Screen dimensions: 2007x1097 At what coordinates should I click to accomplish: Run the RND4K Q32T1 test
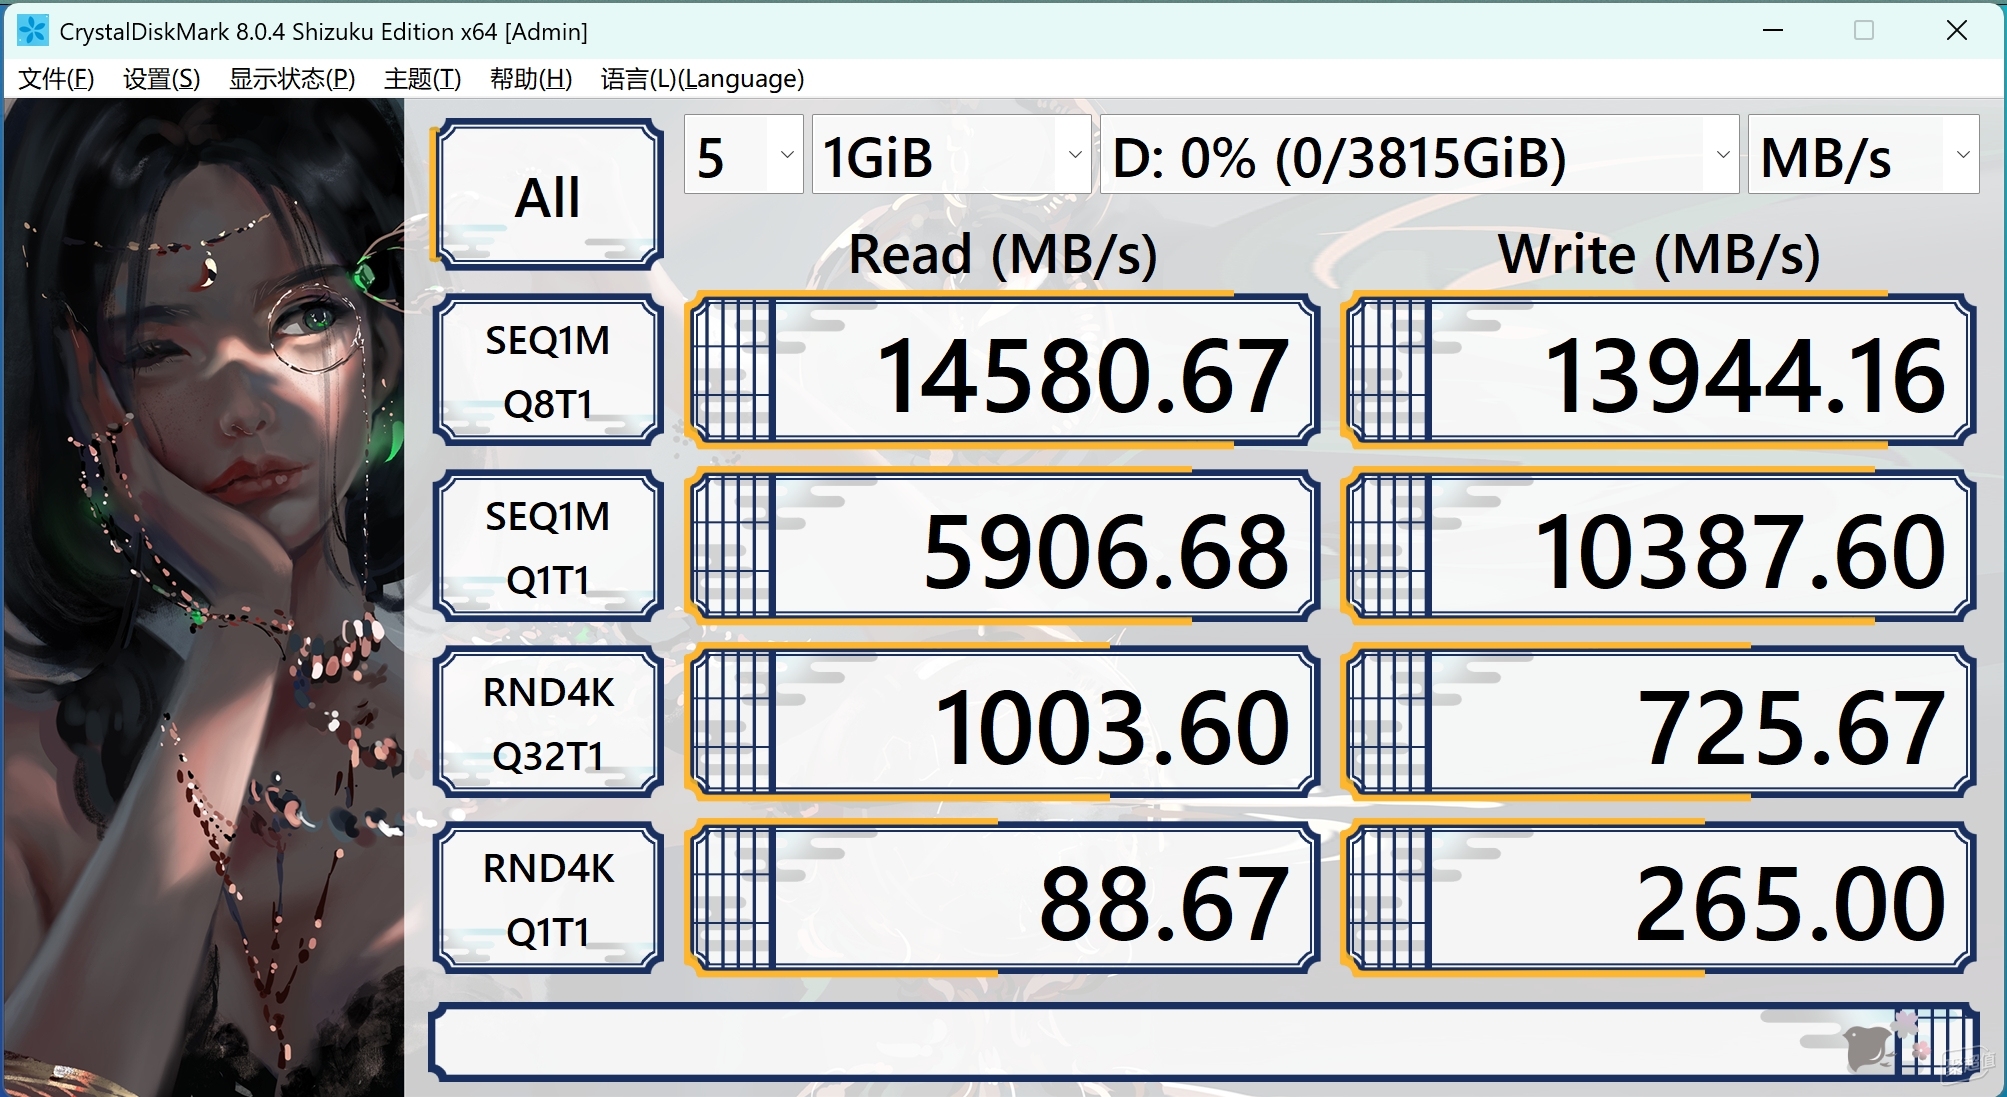pos(548,723)
